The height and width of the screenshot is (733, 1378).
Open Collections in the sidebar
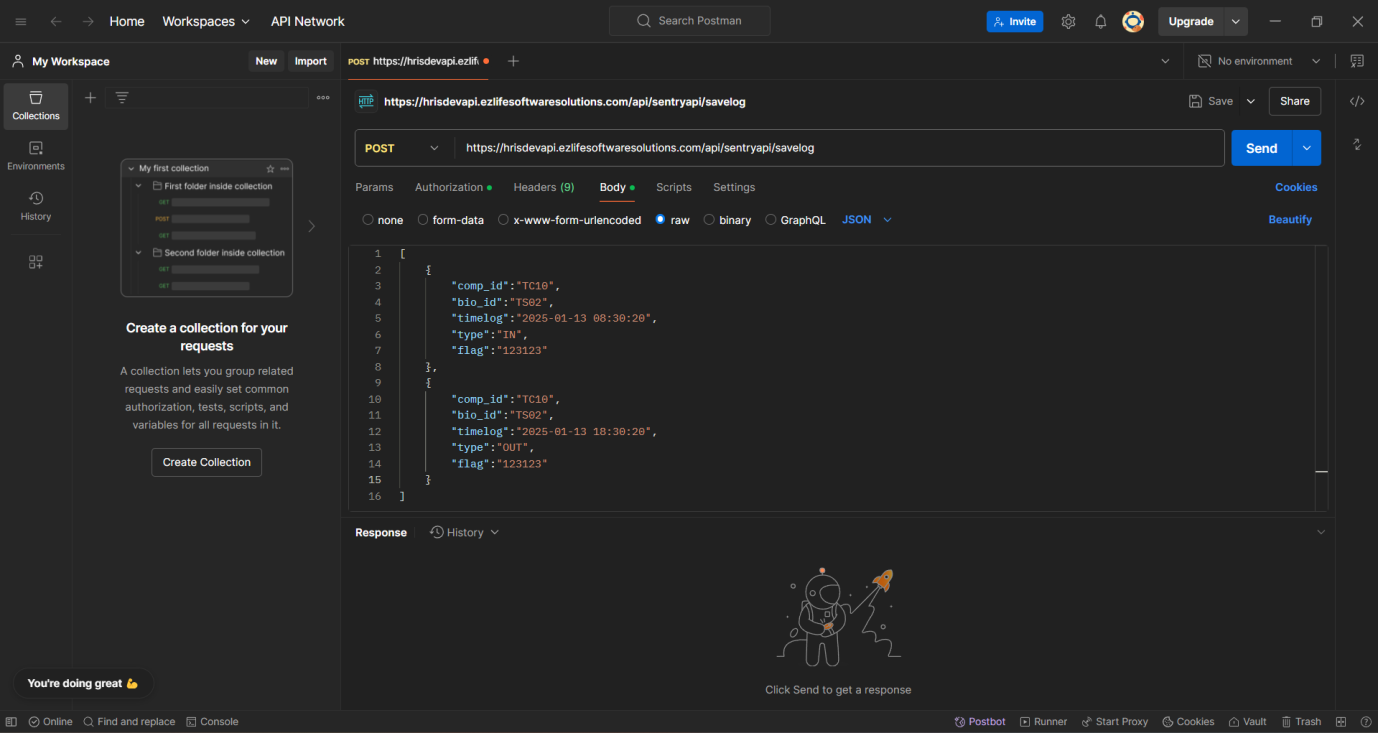[36, 106]
